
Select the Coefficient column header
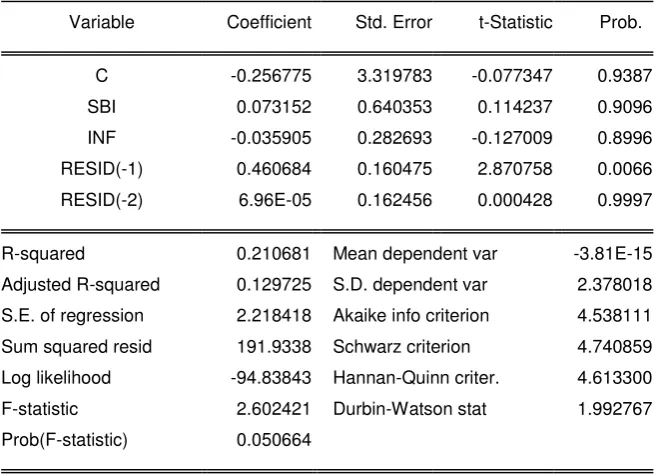[269, 22]
